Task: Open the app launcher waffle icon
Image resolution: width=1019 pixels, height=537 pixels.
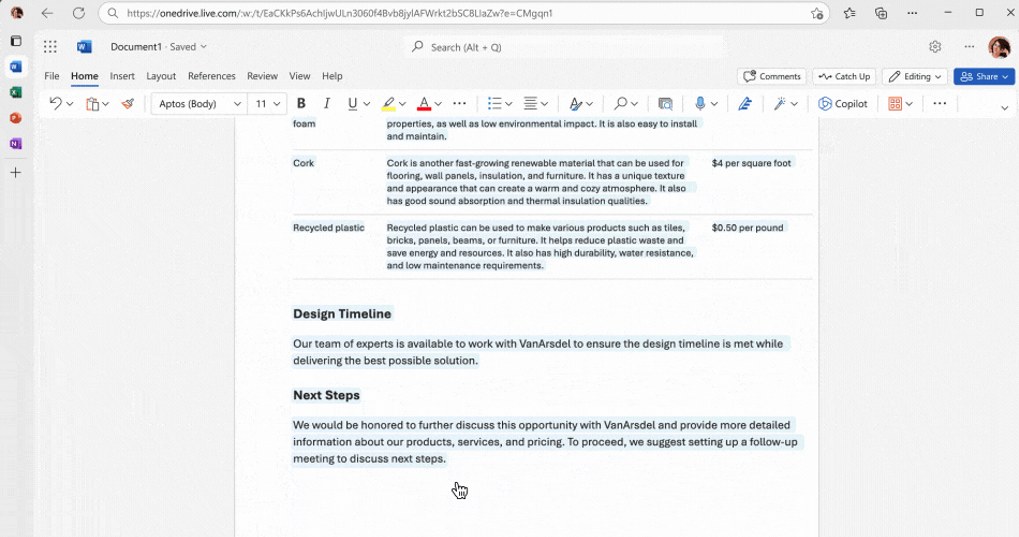Action: 50,47
